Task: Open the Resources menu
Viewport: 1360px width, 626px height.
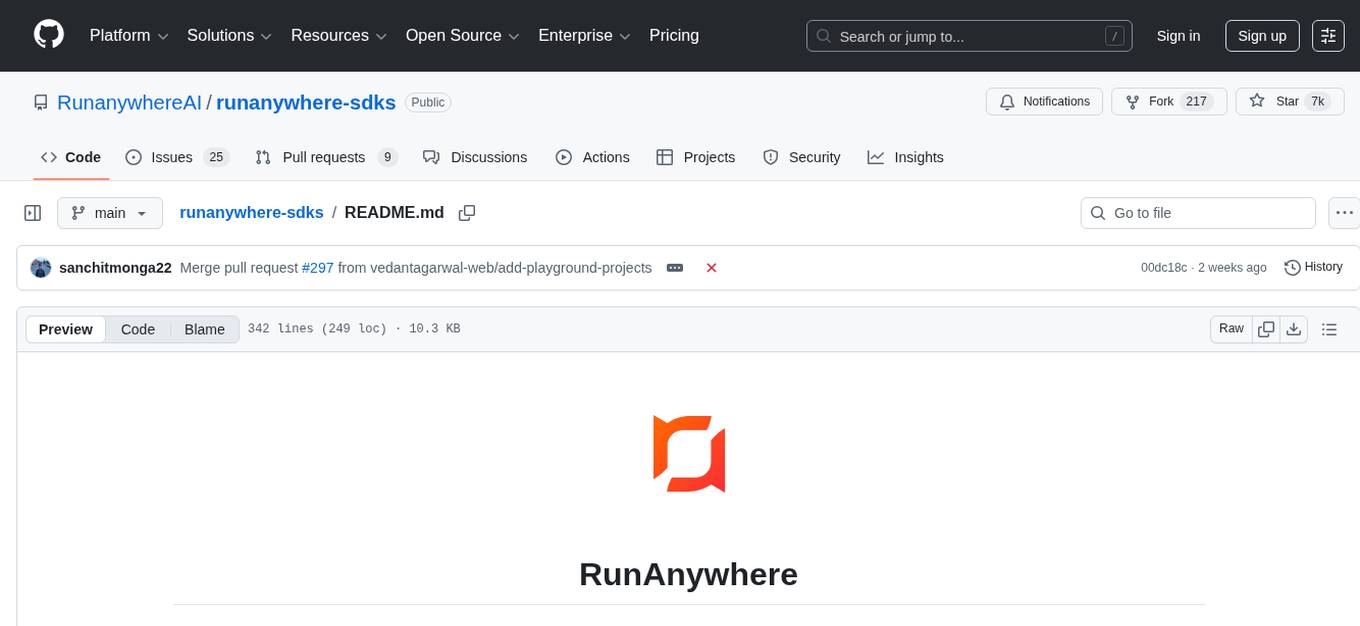Action: coord(338,35)
